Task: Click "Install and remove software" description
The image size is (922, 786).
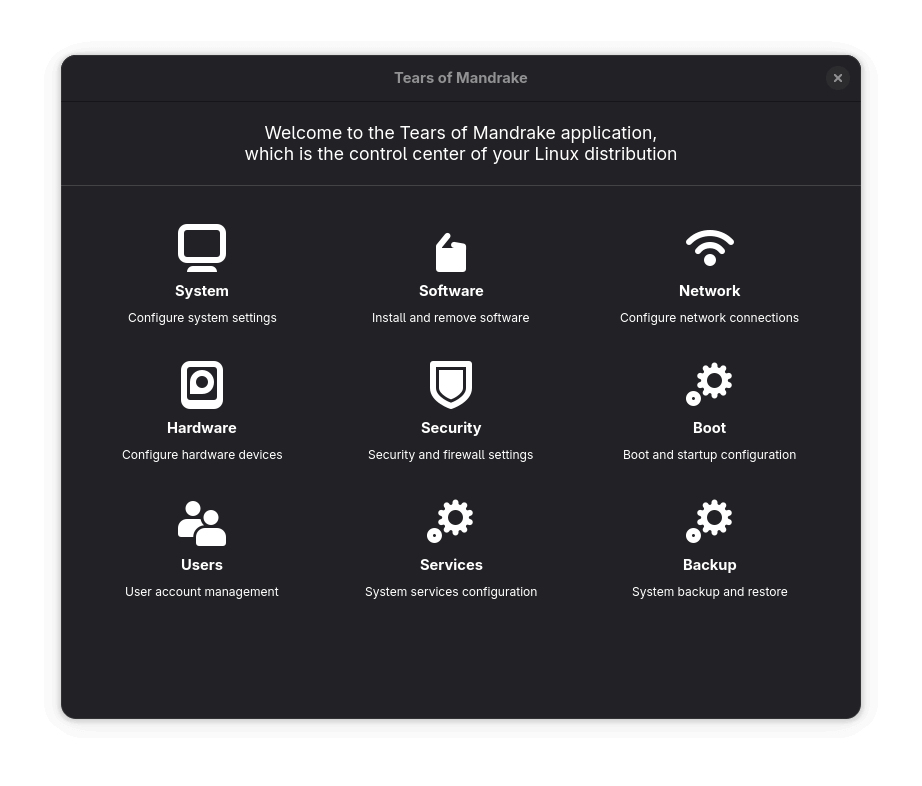Action: [x=450, y=318]
